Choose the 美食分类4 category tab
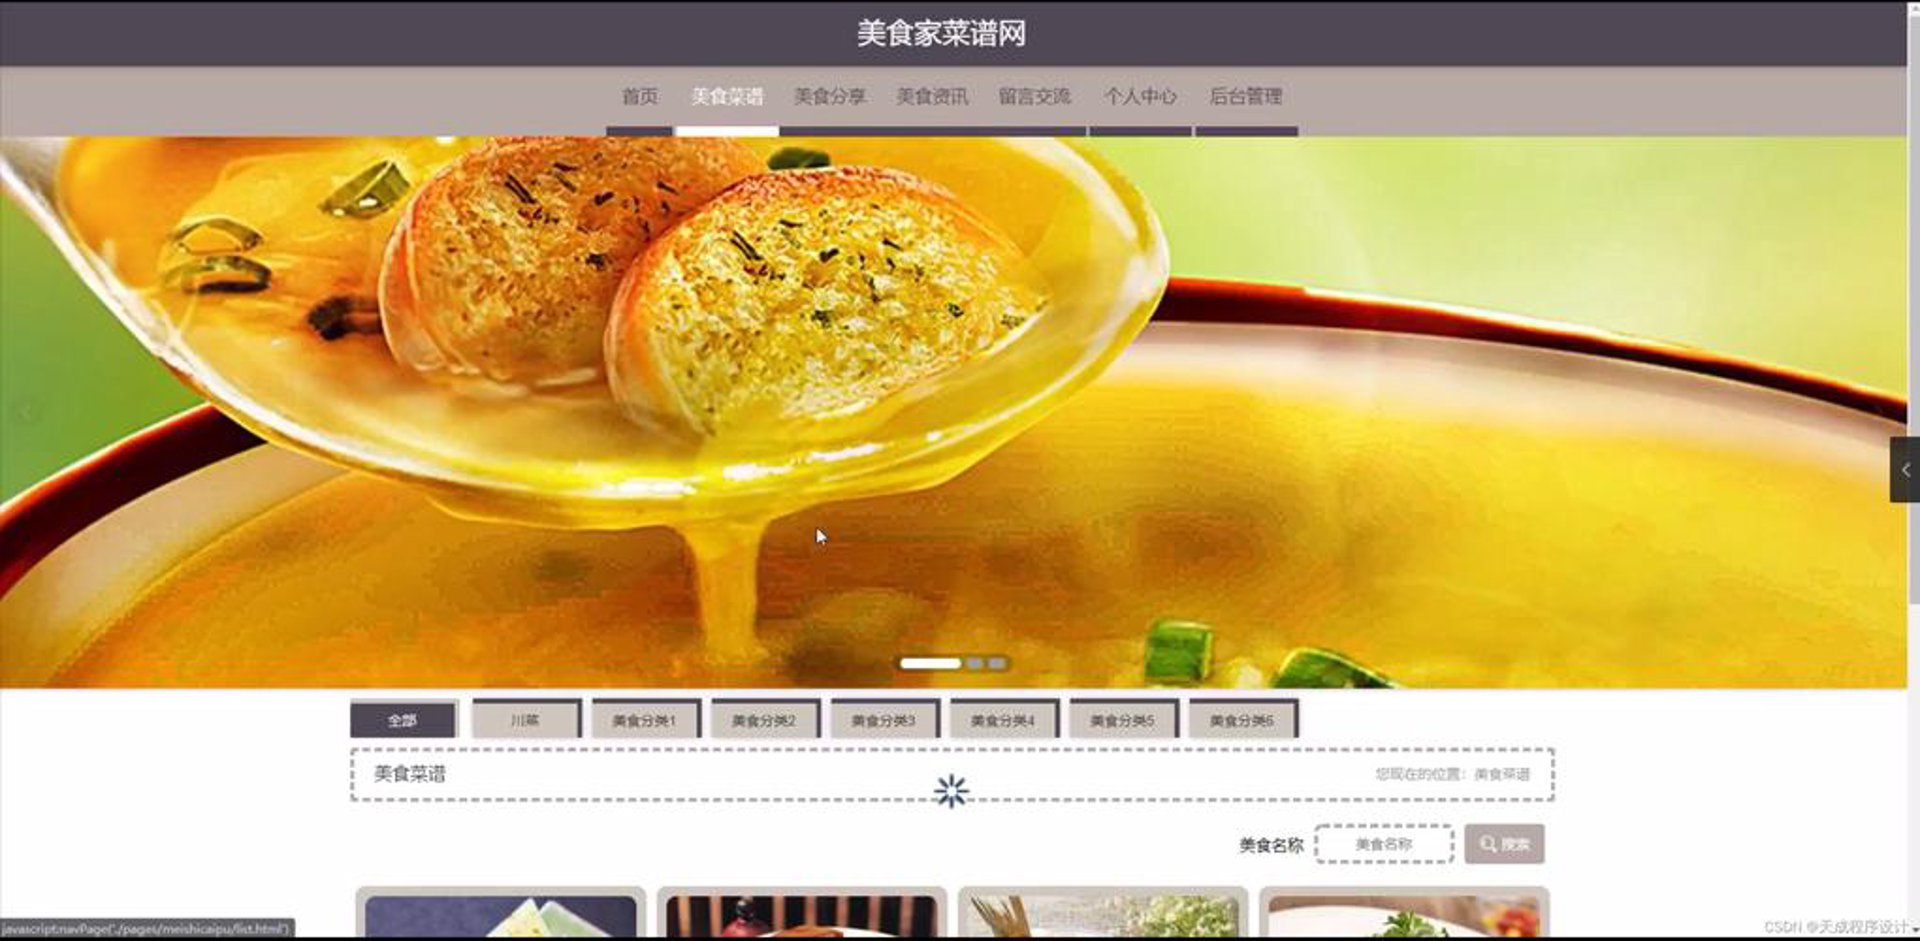1920x941 pixels. pos(1003,720)
